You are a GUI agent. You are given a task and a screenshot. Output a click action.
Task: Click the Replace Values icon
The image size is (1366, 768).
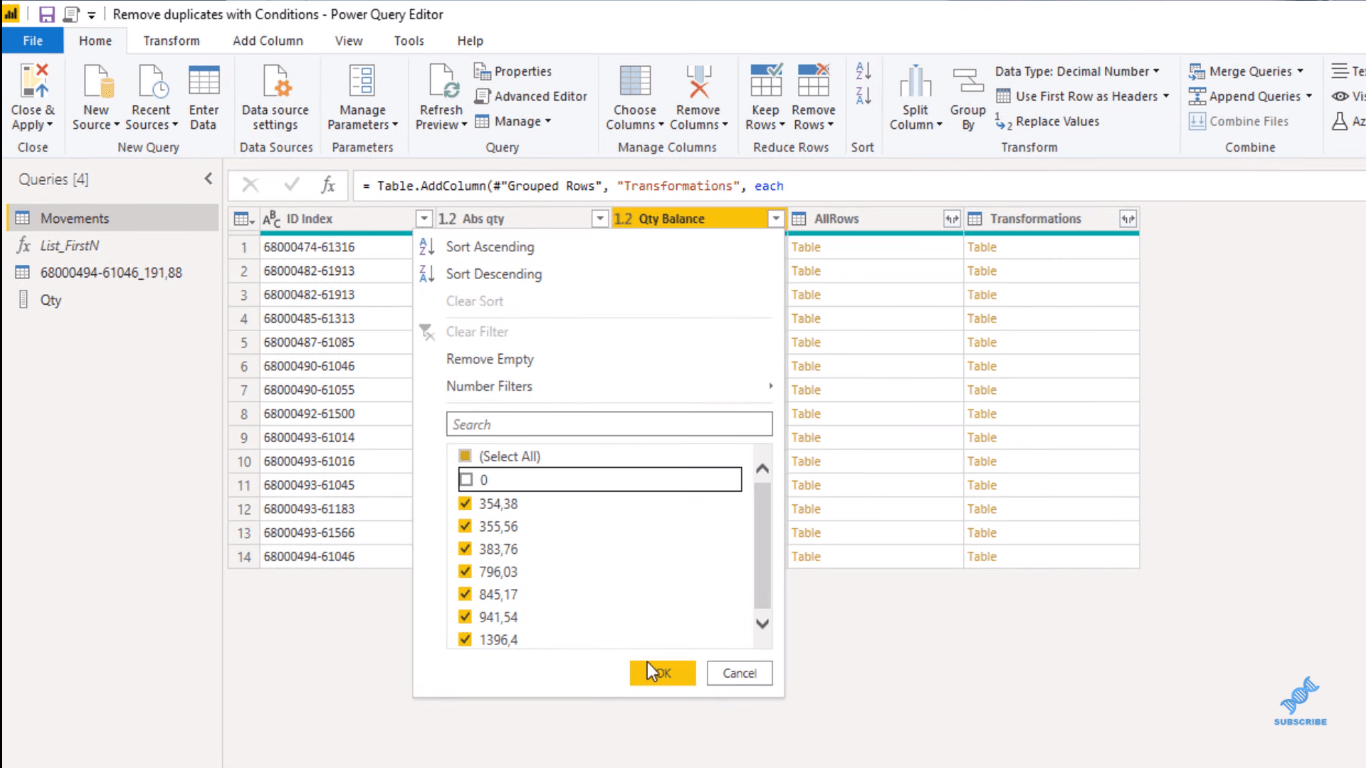(x=1004, y=121)
